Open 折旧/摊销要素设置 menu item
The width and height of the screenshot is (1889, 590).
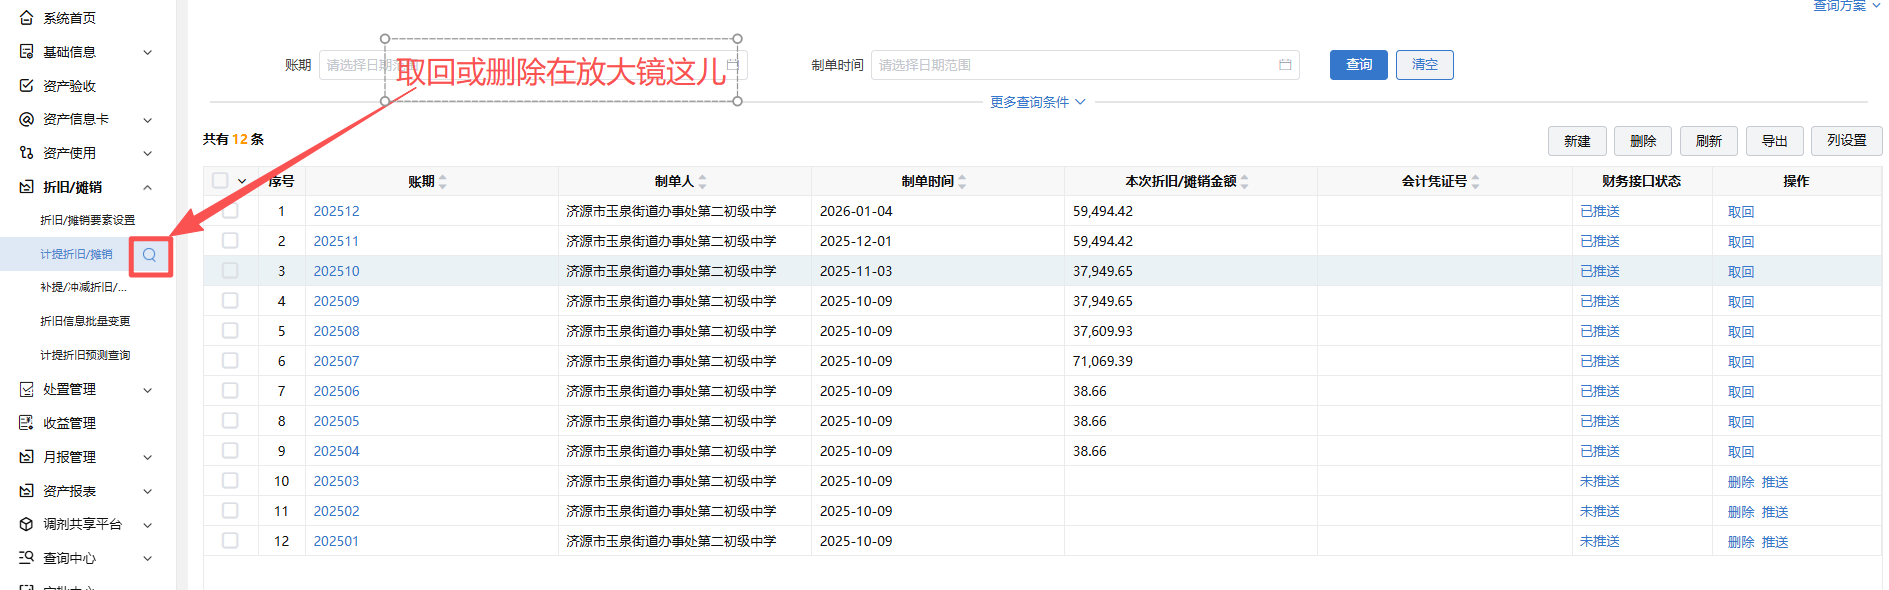pyautogui.click(x=87, y=220)
